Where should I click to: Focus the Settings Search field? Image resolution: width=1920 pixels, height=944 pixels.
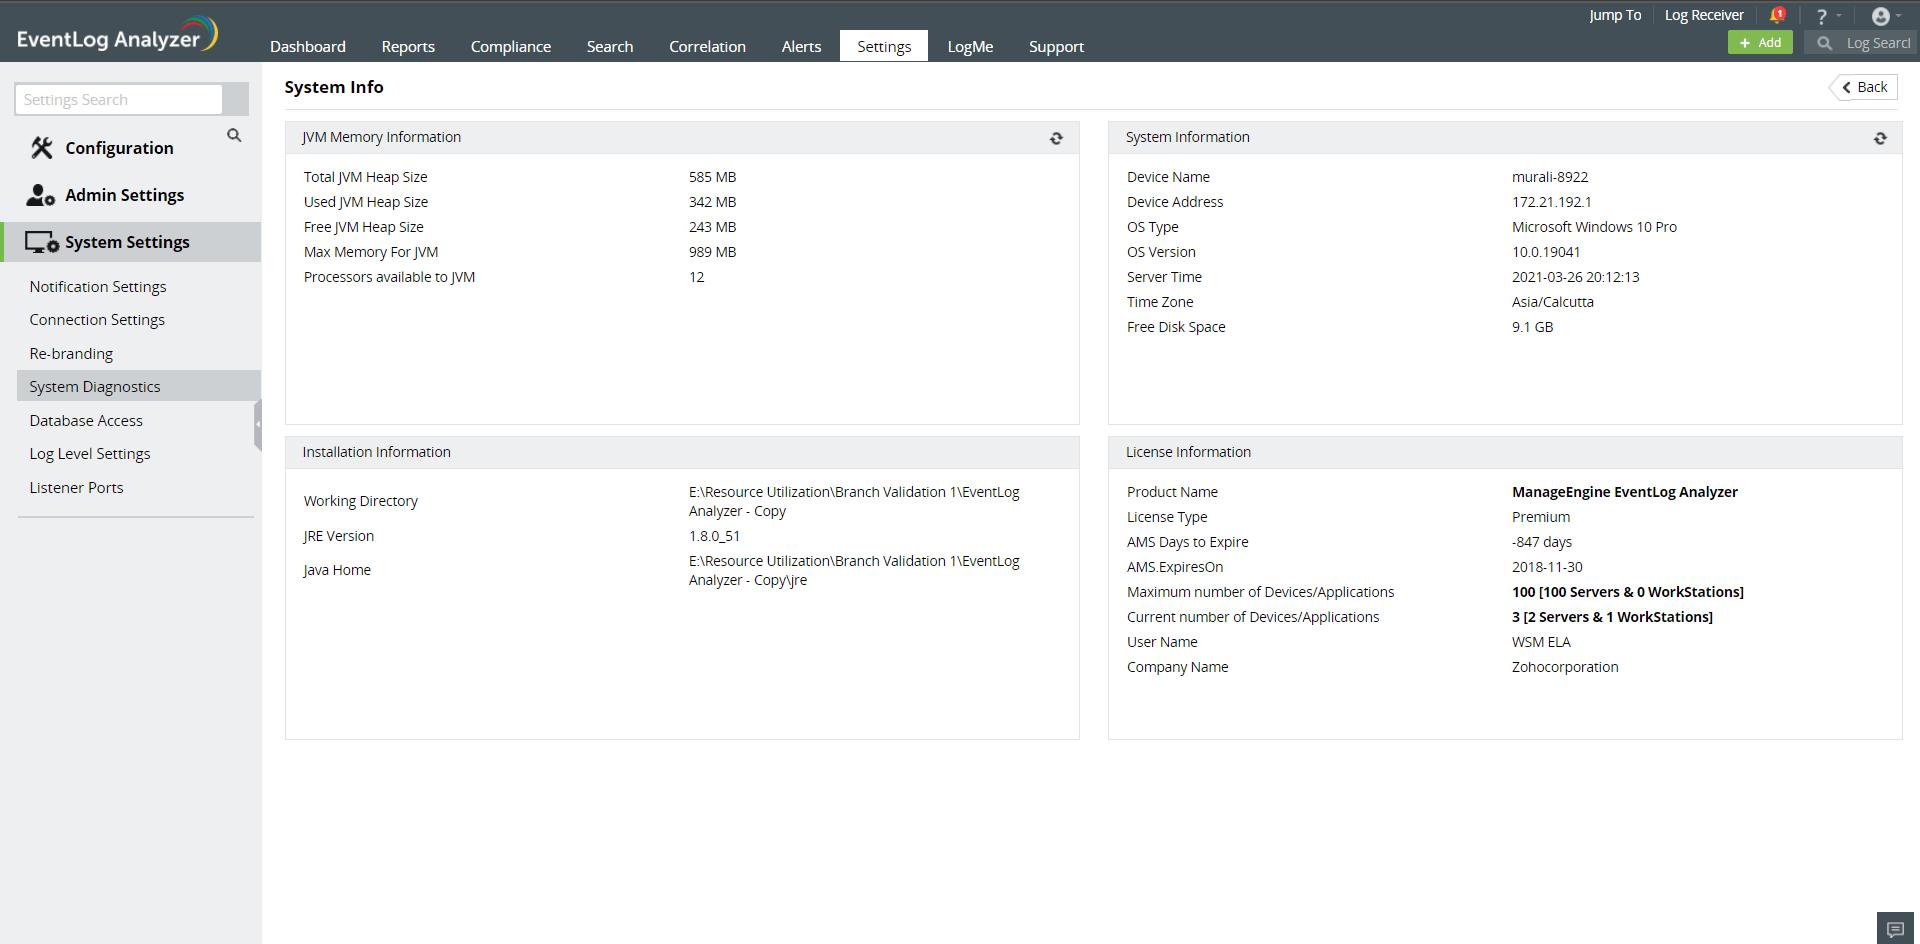pos(119,99)
